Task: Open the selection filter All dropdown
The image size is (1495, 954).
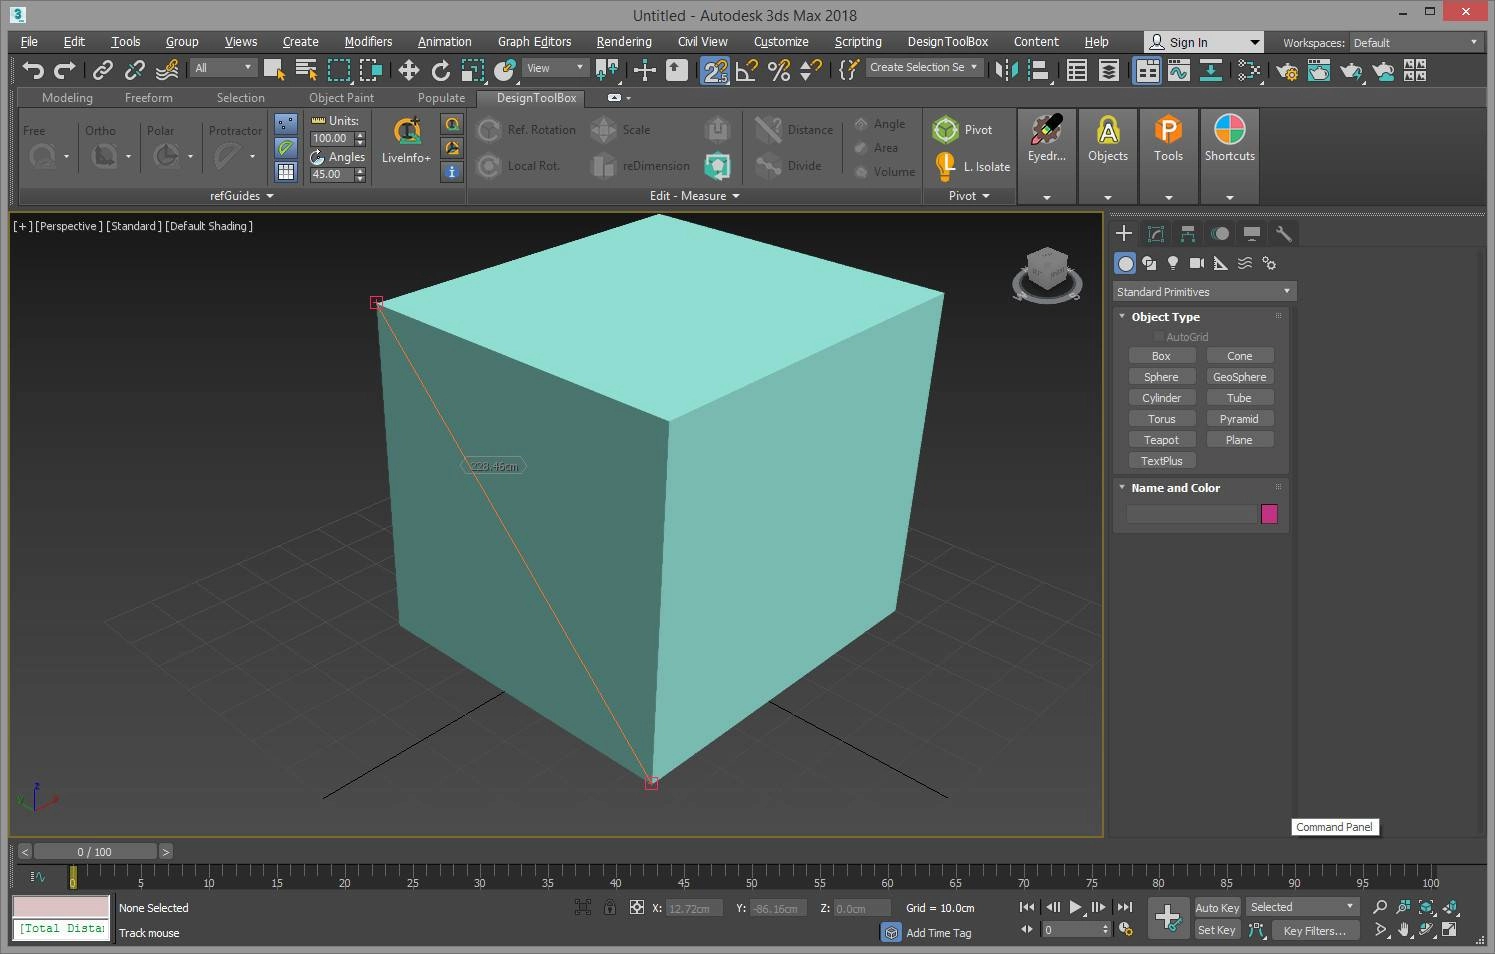Action: point(224,68)
